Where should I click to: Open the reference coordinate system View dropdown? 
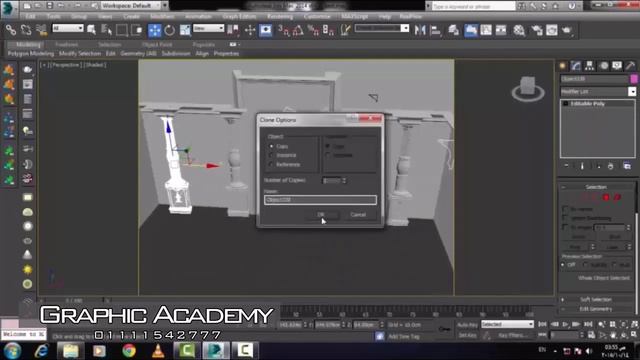(x=209, y=28)
